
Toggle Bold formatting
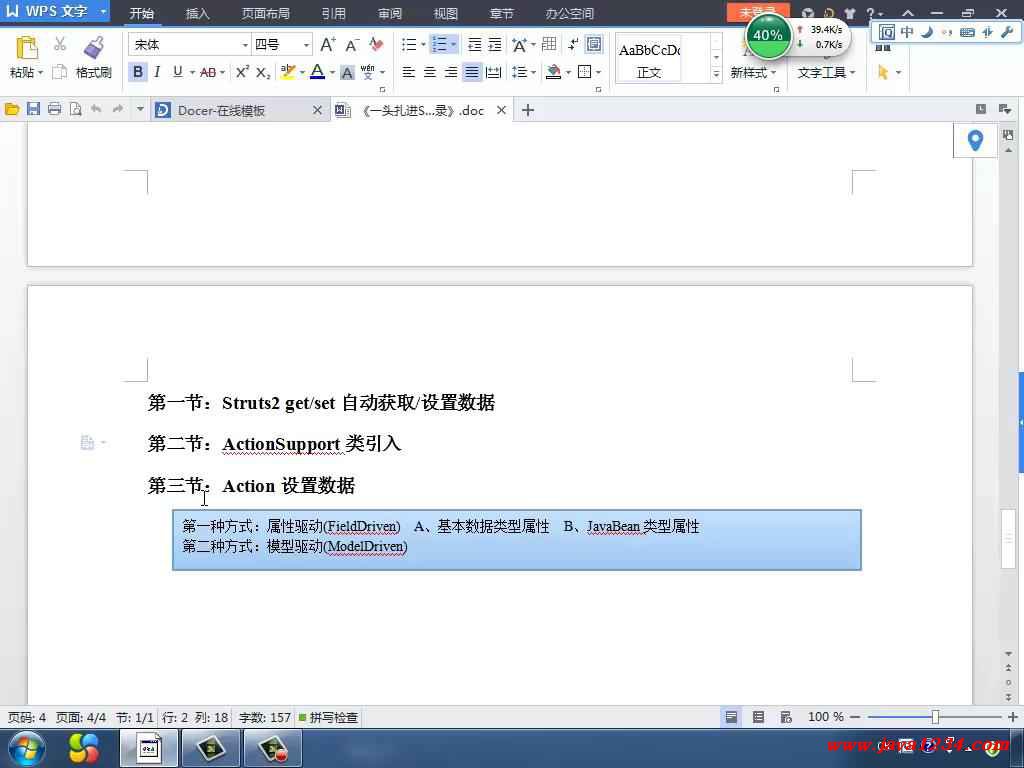(x=138, y=72)
